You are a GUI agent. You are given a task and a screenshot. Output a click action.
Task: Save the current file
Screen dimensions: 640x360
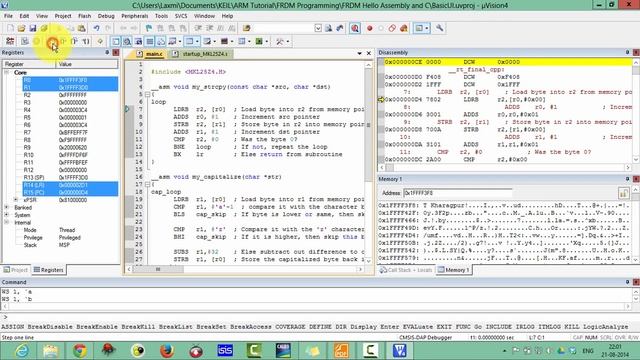click(x=33, y=28)
